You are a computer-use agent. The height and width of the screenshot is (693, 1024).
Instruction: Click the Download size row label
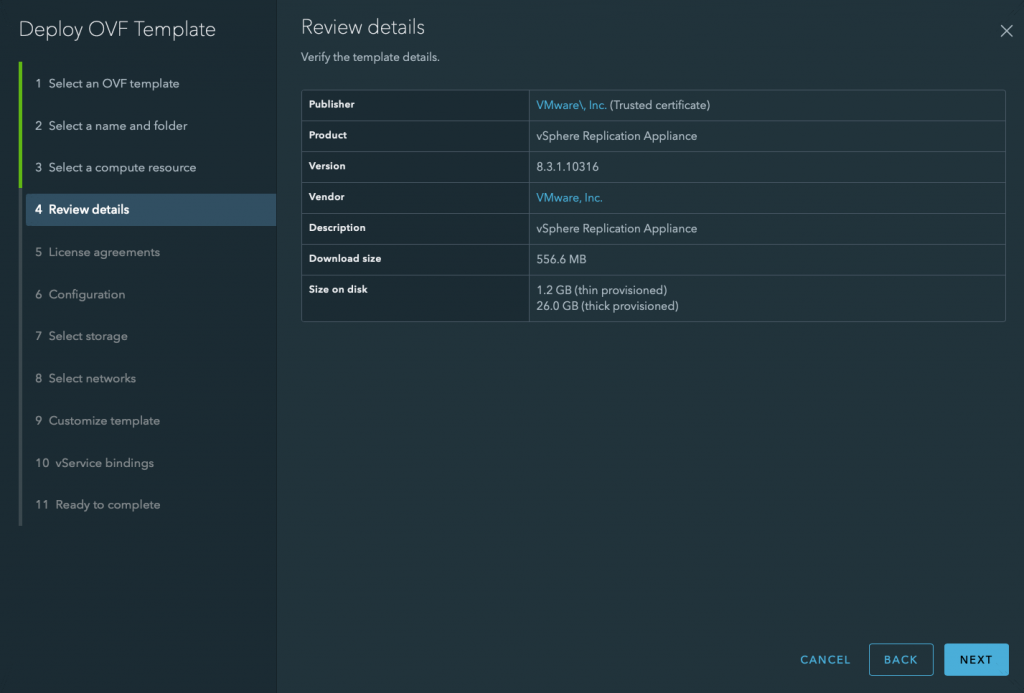coord(345,259)
